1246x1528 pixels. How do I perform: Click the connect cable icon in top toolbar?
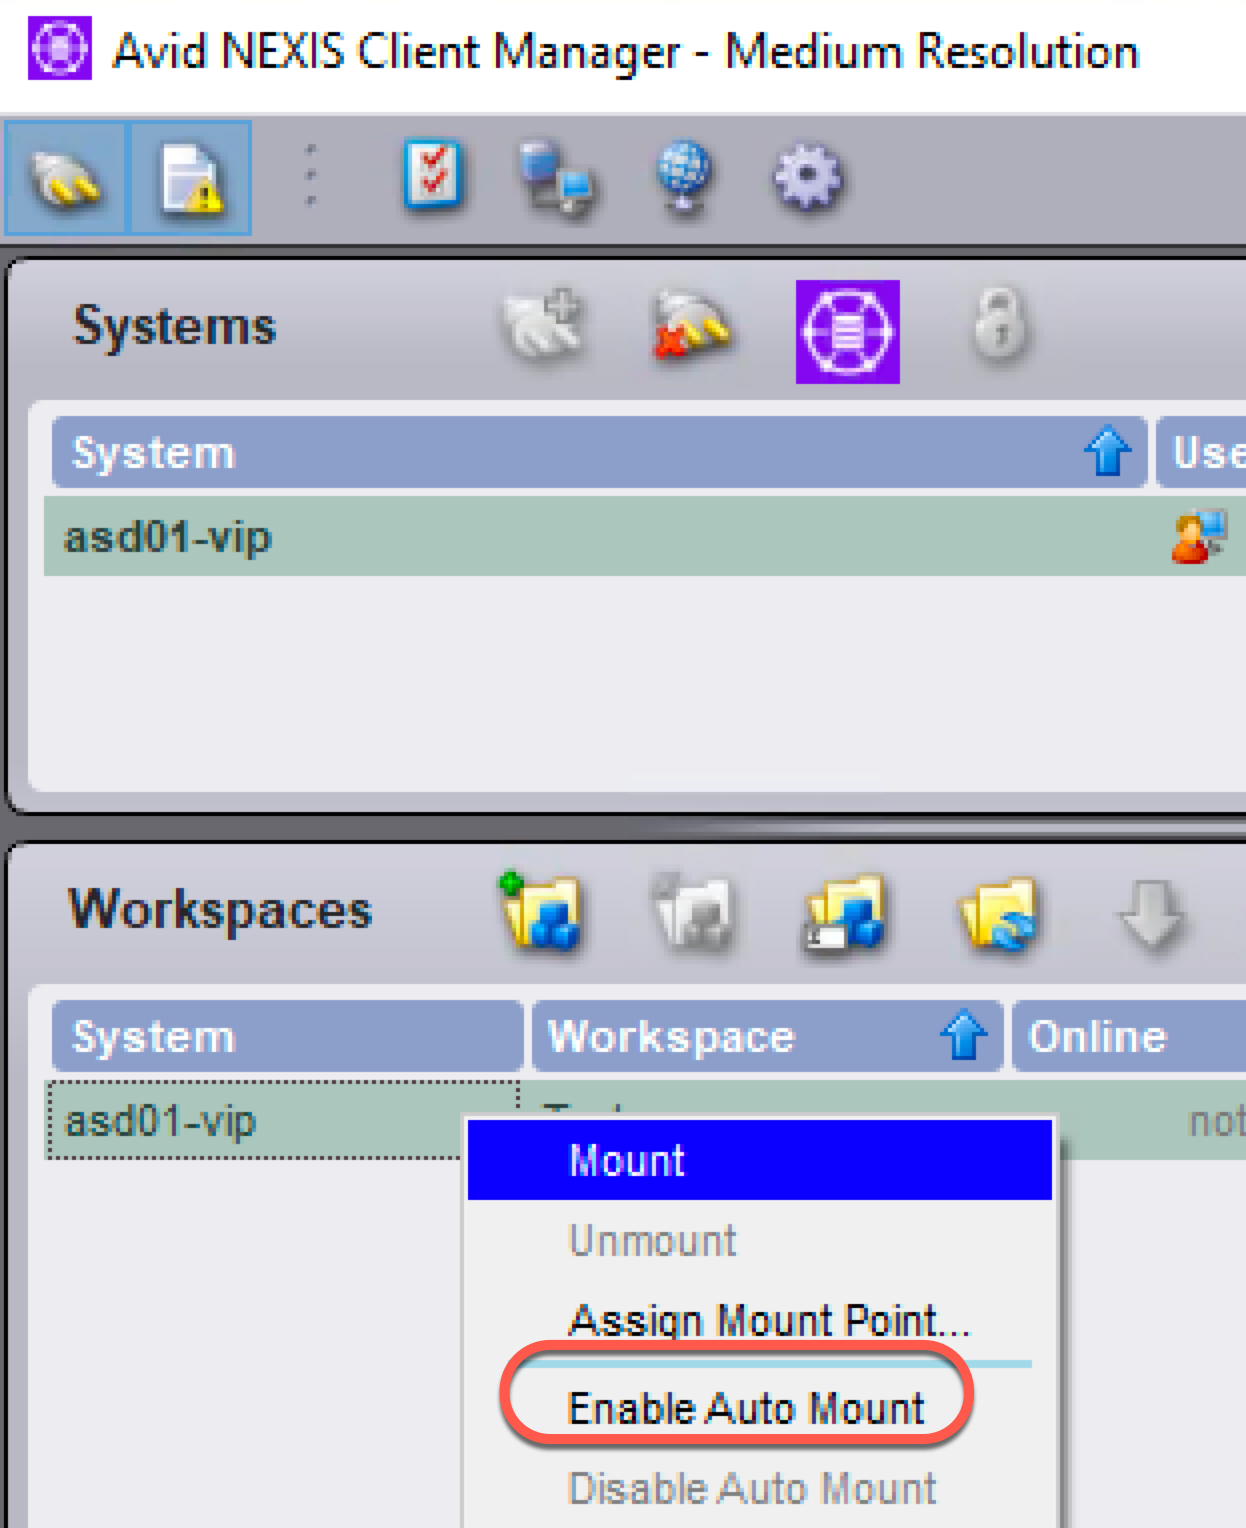click(65, 179)
